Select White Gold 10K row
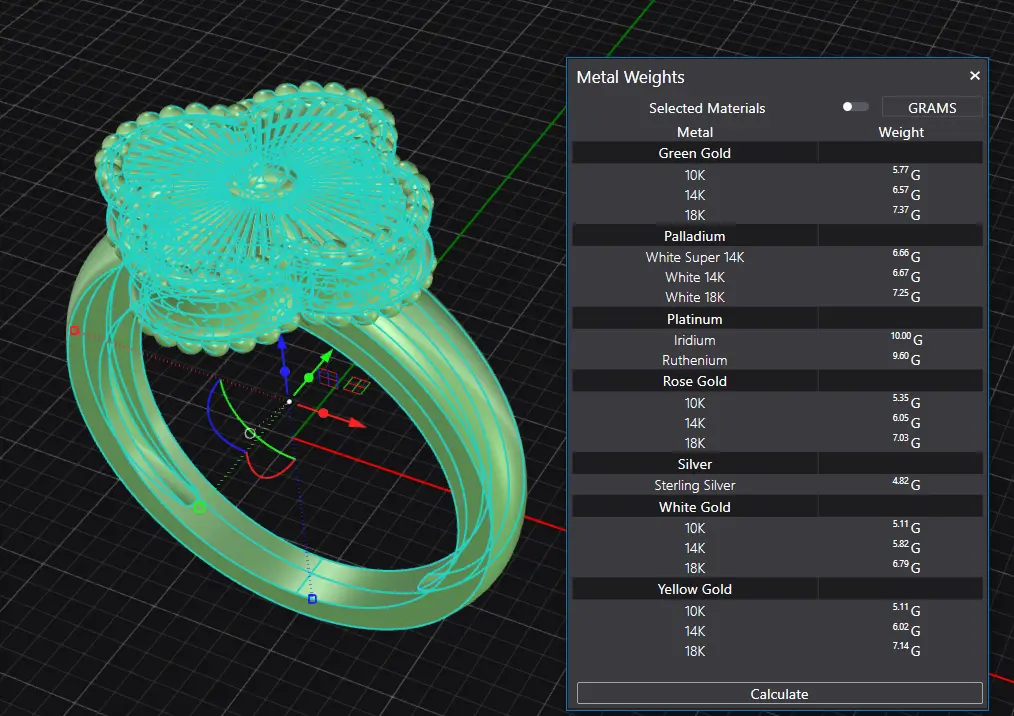1014x716 pixels. 777,528
